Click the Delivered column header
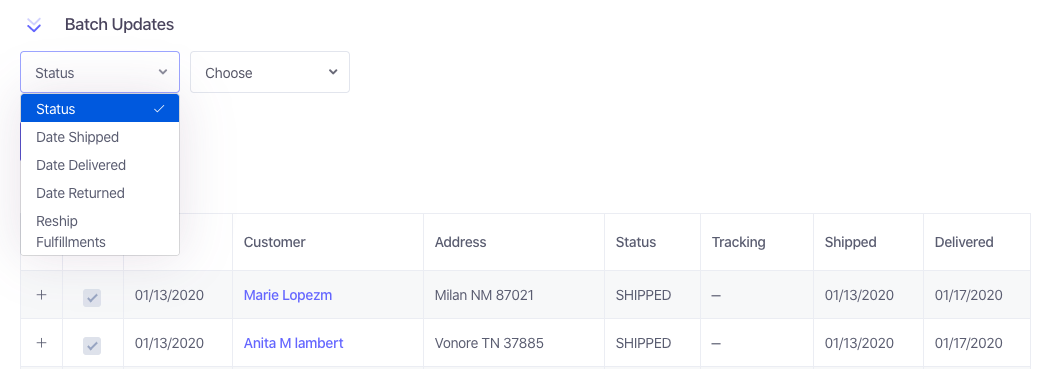Viewport: 1038px width, 369px height. pyautogui.click(x=964, y=242)
